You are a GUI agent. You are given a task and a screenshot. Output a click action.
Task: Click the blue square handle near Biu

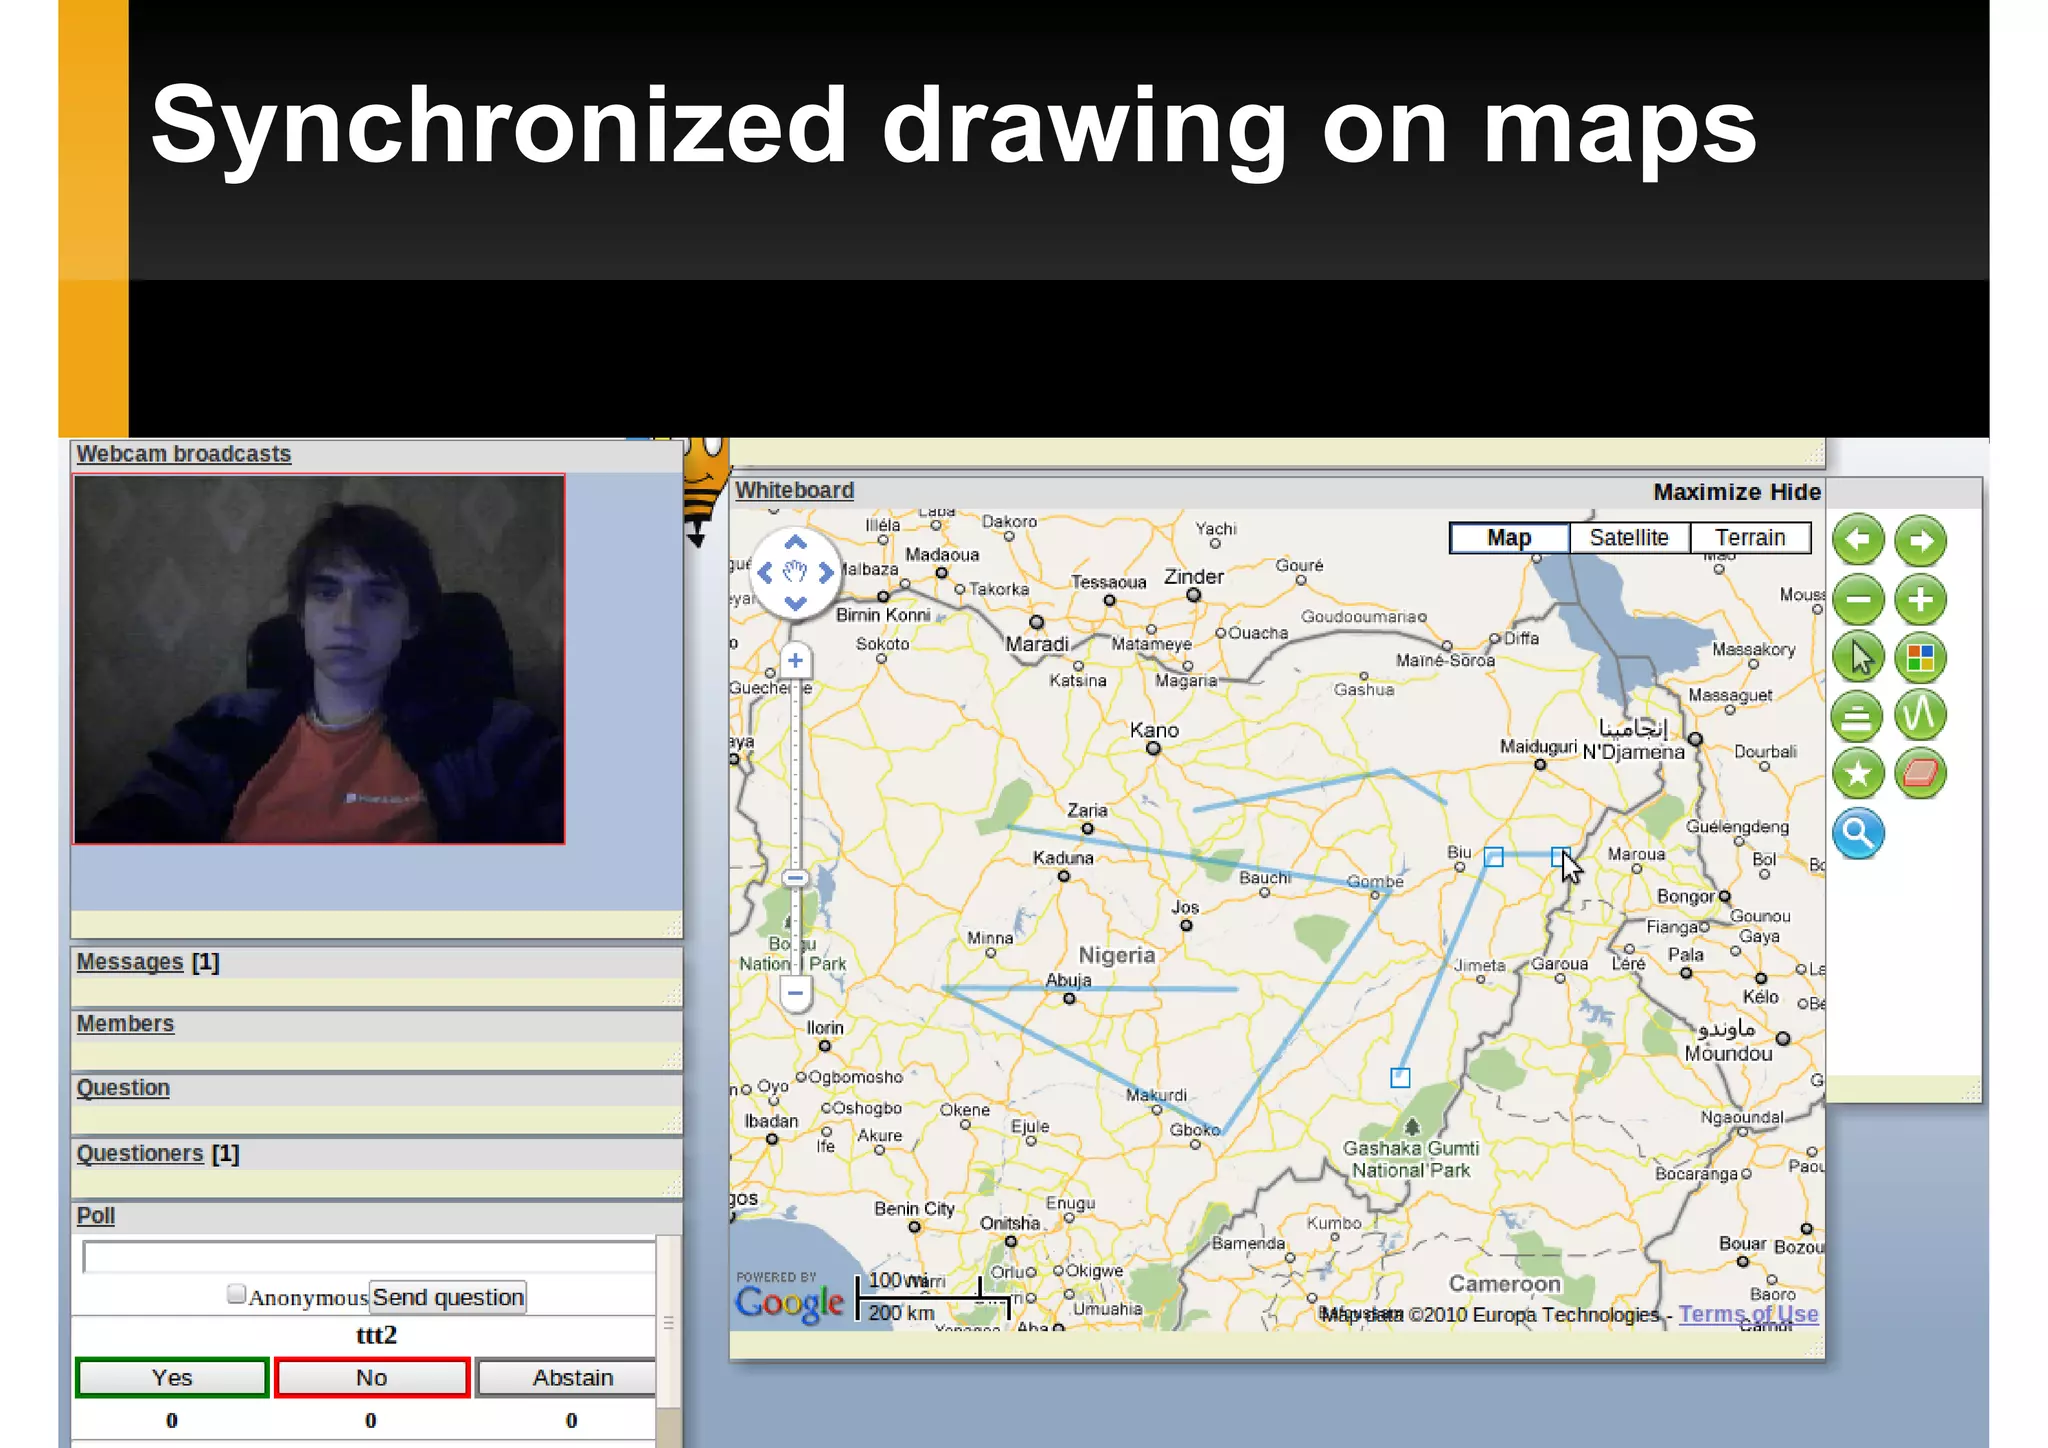click(1494, 857)
